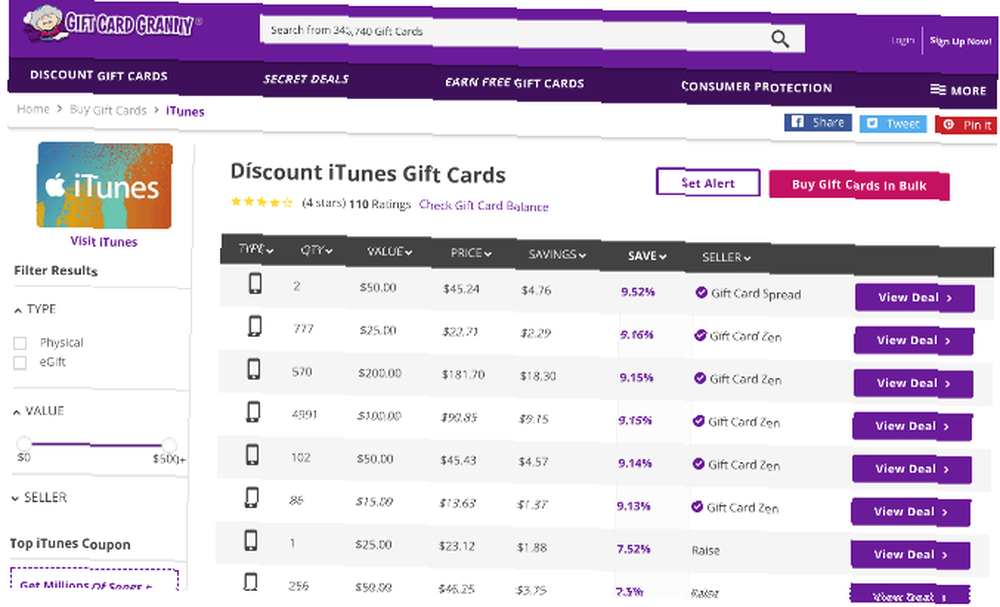
Task: View Deal for the $13.63 card
Action: point(911,512)
